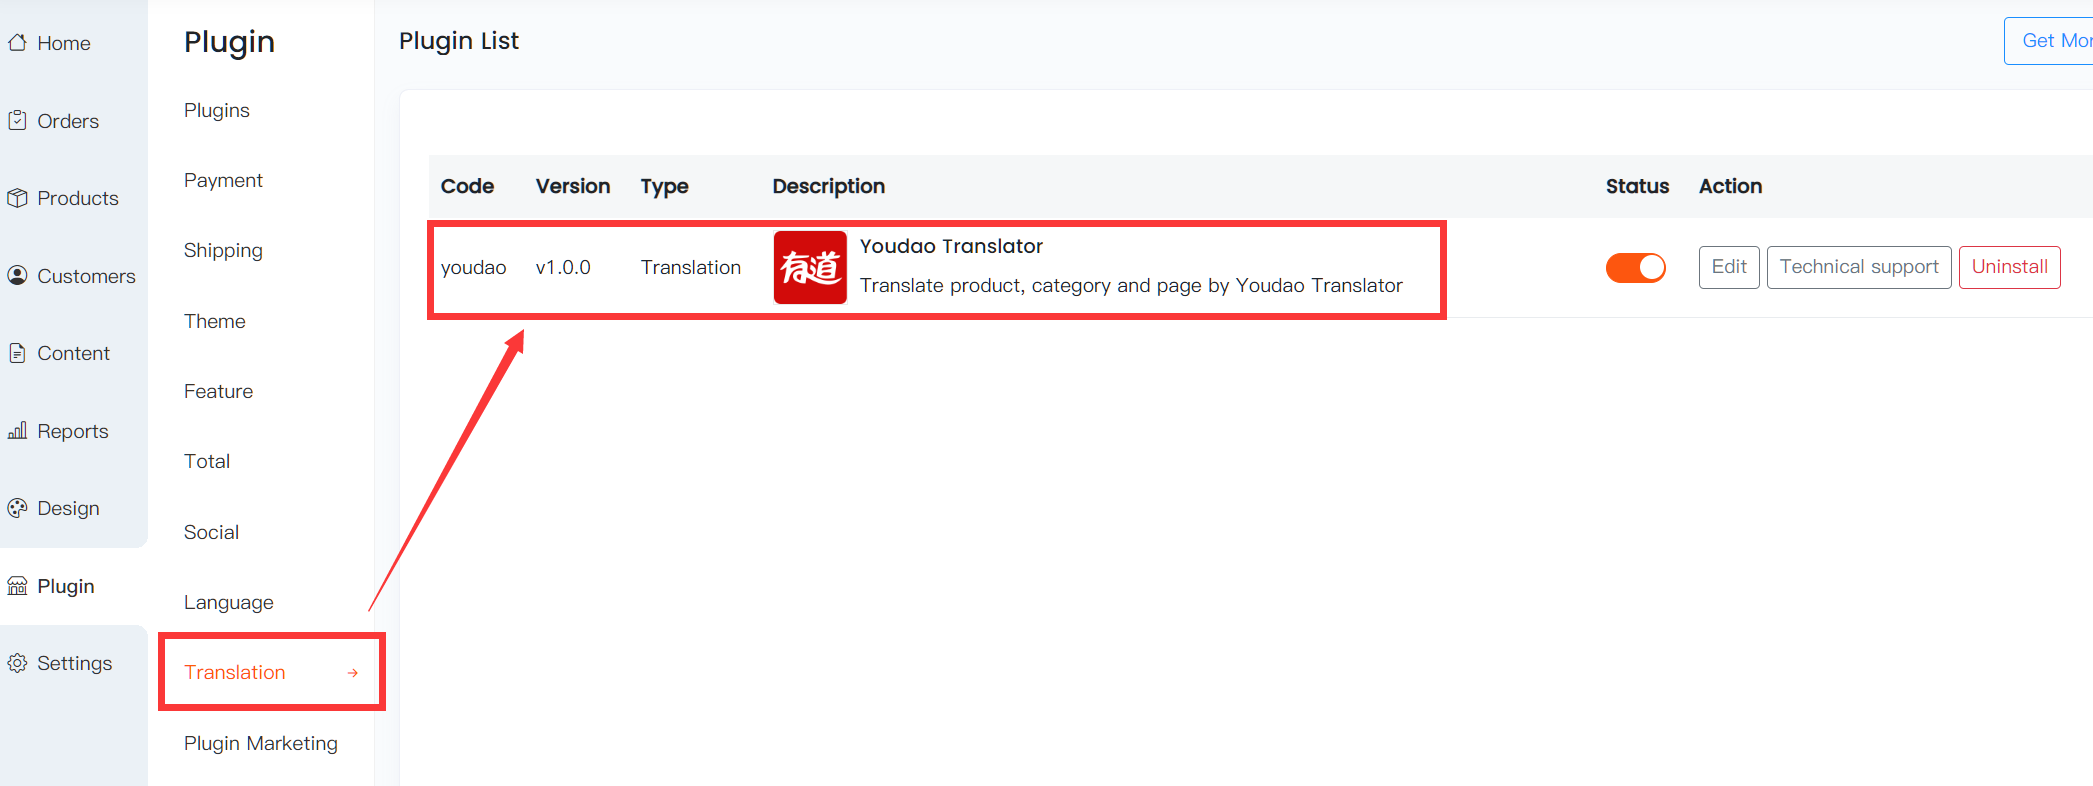Click the Version column header
2093x786 pixels.
[573, 186]
